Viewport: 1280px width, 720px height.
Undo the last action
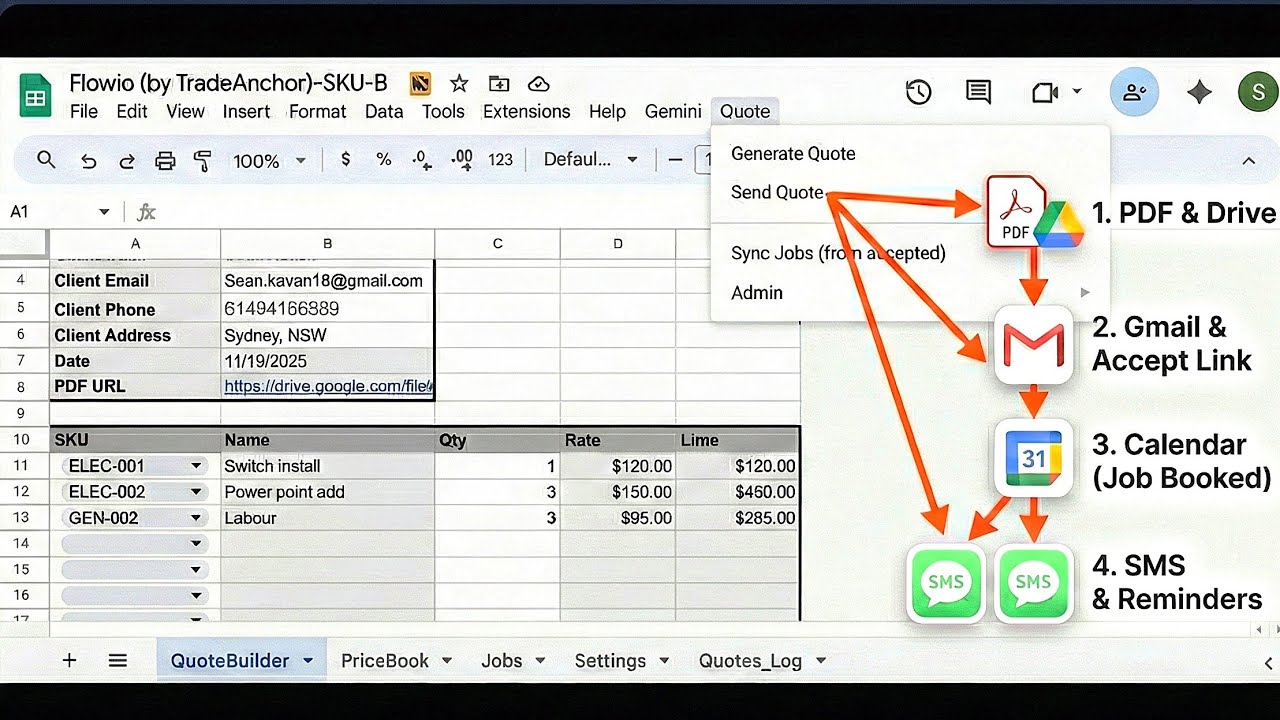(x=88, y=161)
